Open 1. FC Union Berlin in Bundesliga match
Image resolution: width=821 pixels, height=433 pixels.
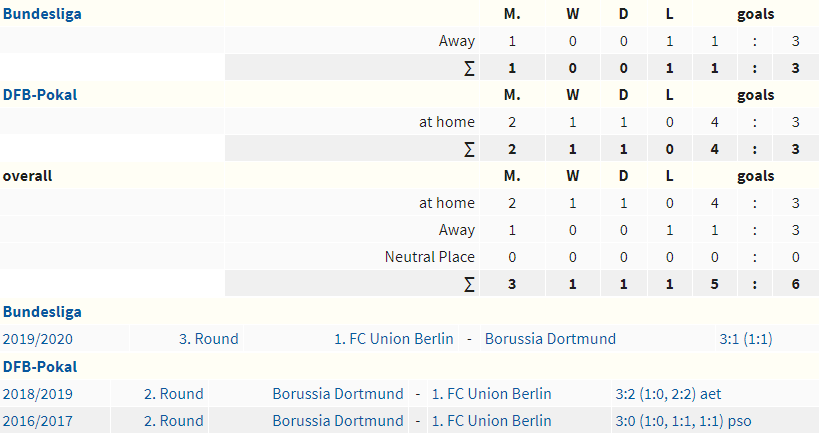394,339
